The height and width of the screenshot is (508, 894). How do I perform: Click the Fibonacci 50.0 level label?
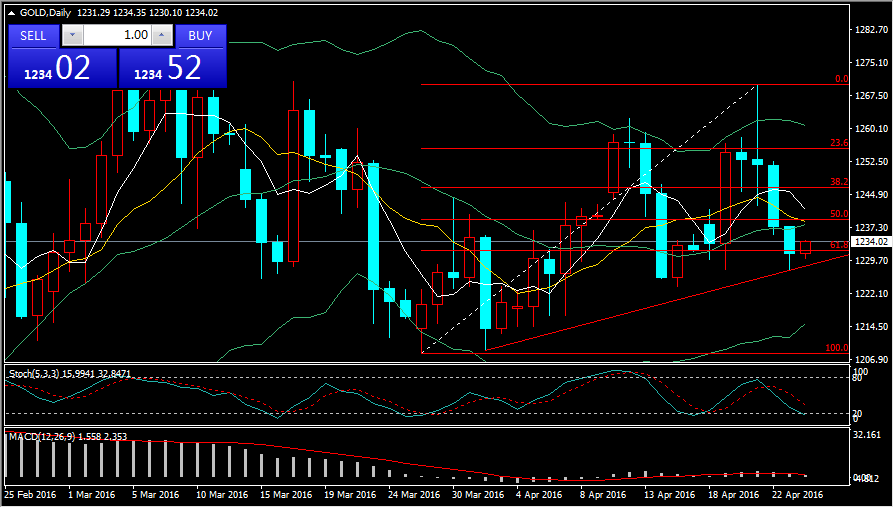pyautogui.click(x=839, y=214)
